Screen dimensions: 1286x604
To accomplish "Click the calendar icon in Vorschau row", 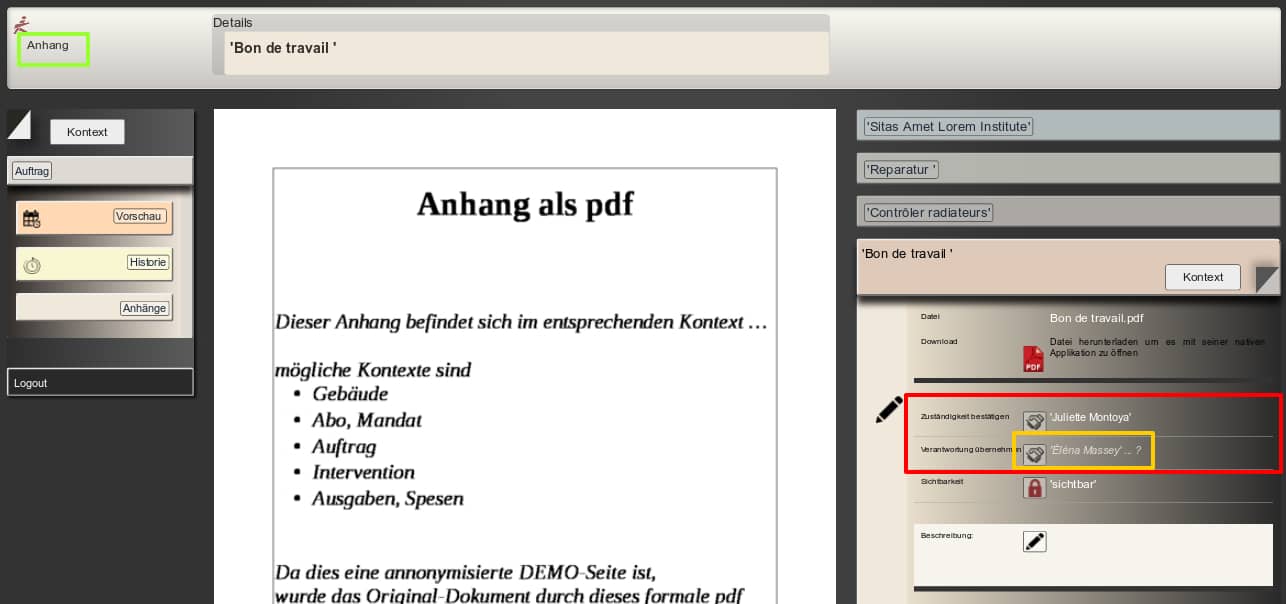I will pos(31,219).
